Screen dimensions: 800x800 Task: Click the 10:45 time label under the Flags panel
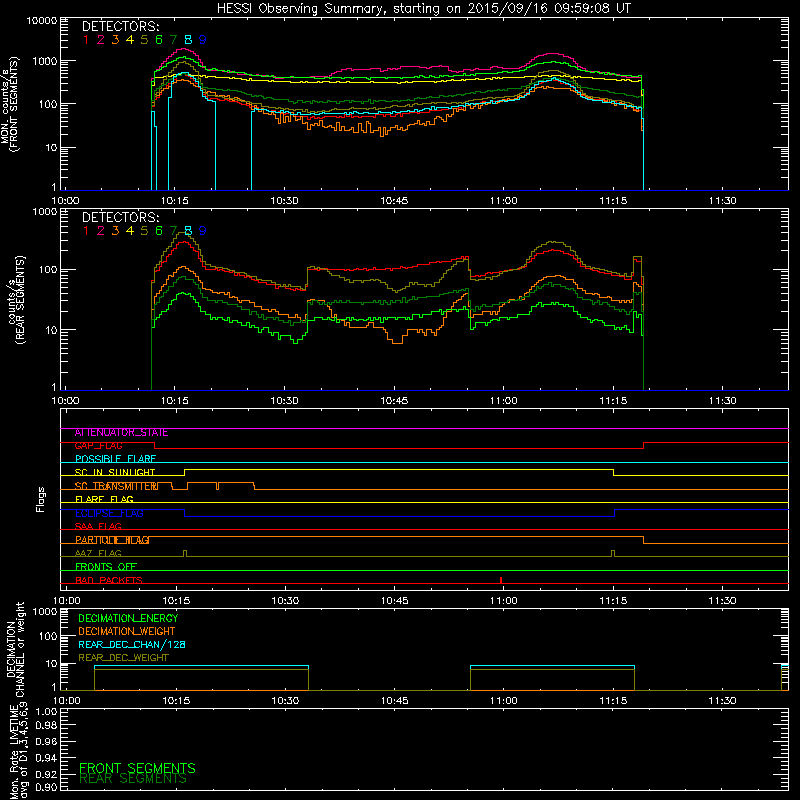pos(394,601)
